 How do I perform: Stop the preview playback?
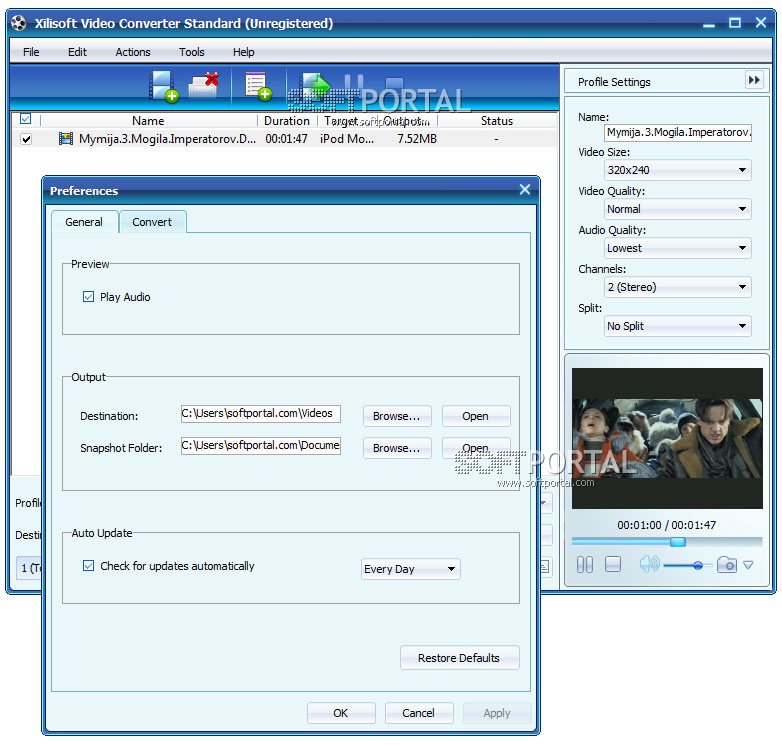pyautogui.click(x=612, y=564)
